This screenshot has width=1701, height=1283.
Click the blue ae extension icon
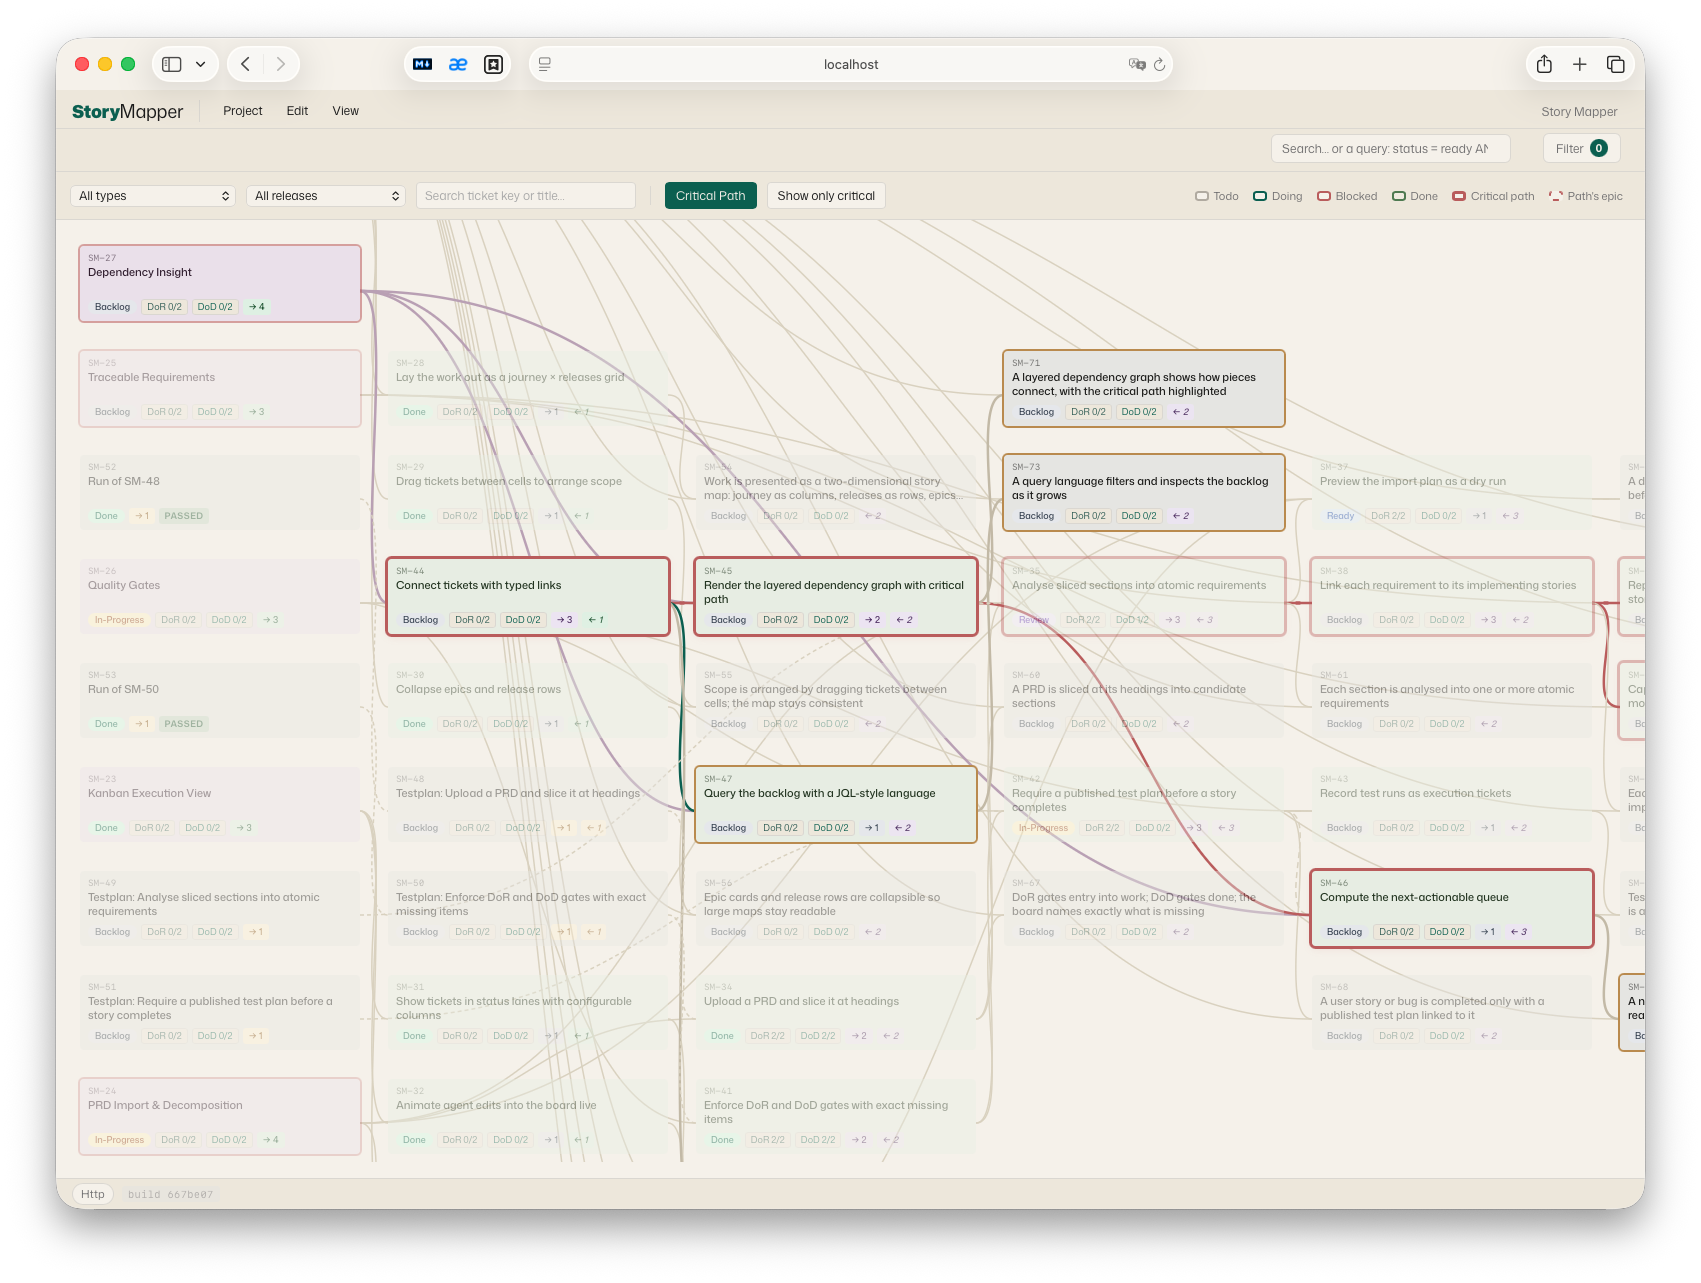pos(458,64)
